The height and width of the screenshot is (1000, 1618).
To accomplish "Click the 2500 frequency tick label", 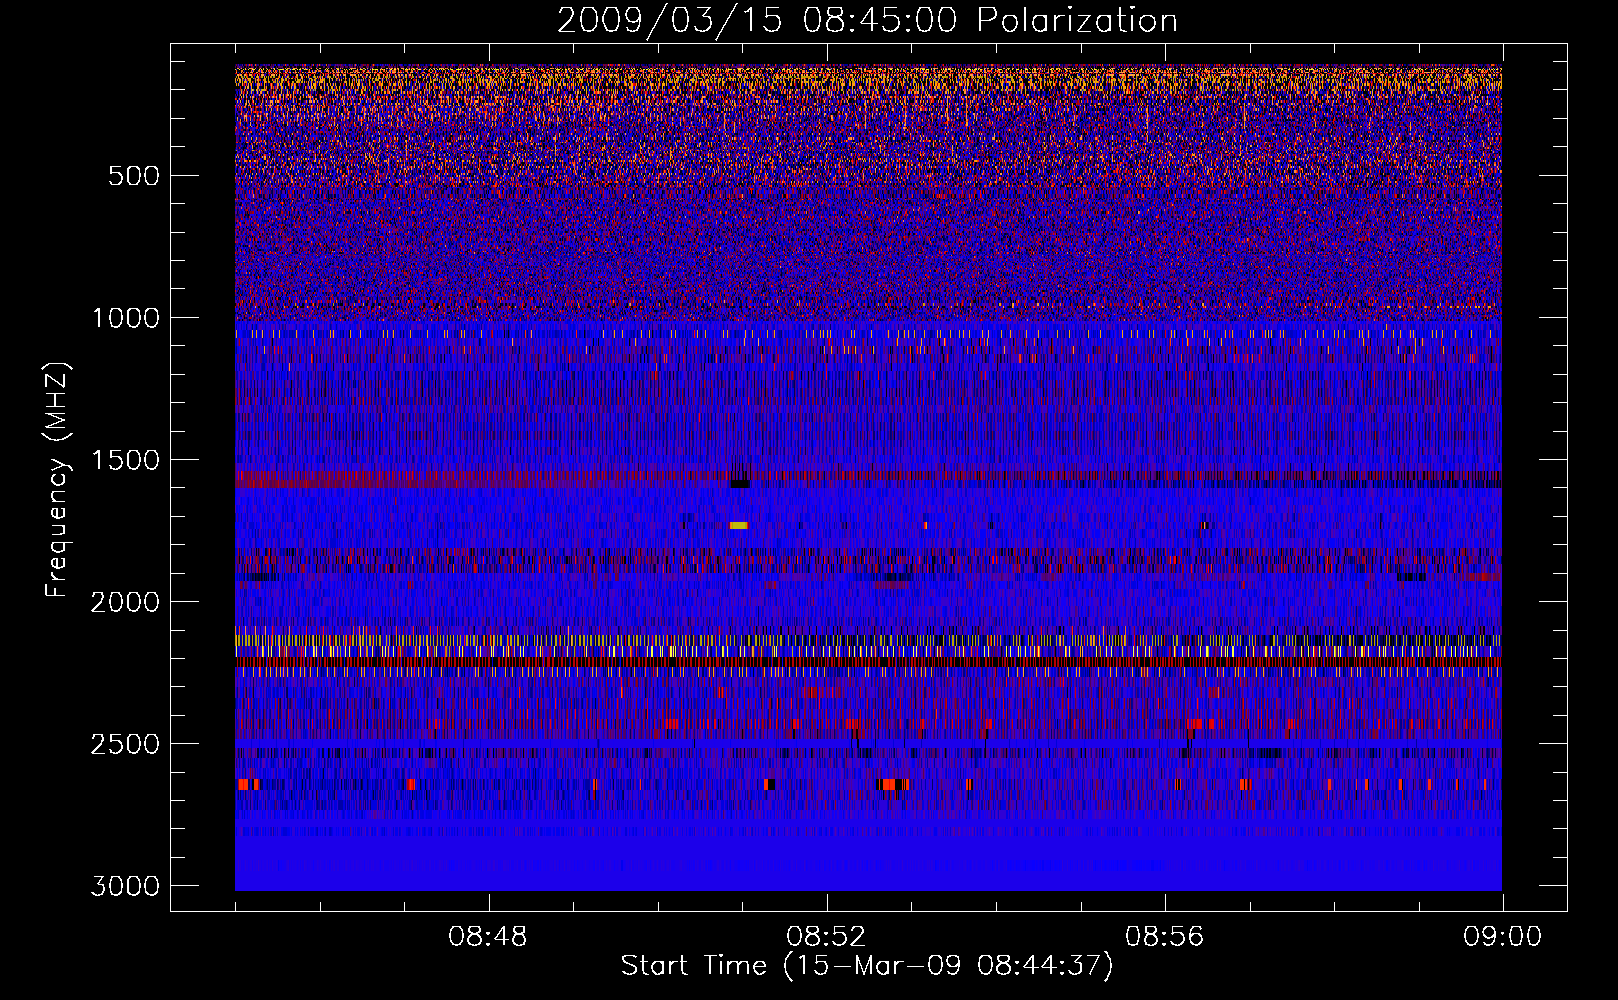I will [x=125, y=744].
